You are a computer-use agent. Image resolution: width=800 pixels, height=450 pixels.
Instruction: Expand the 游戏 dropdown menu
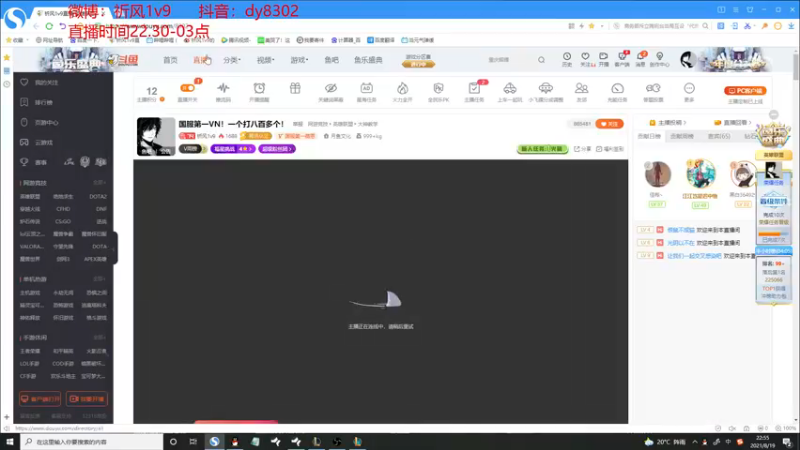coord(299,60)
